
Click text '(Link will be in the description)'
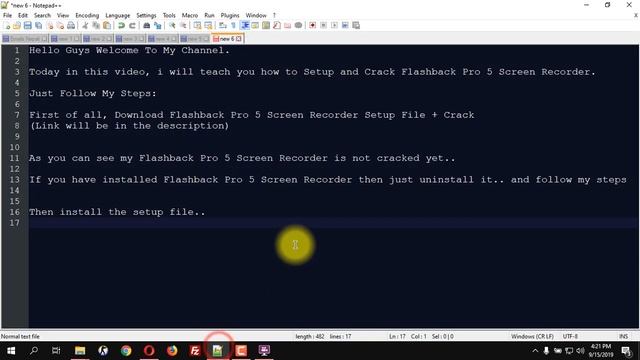tap(129, 126)
